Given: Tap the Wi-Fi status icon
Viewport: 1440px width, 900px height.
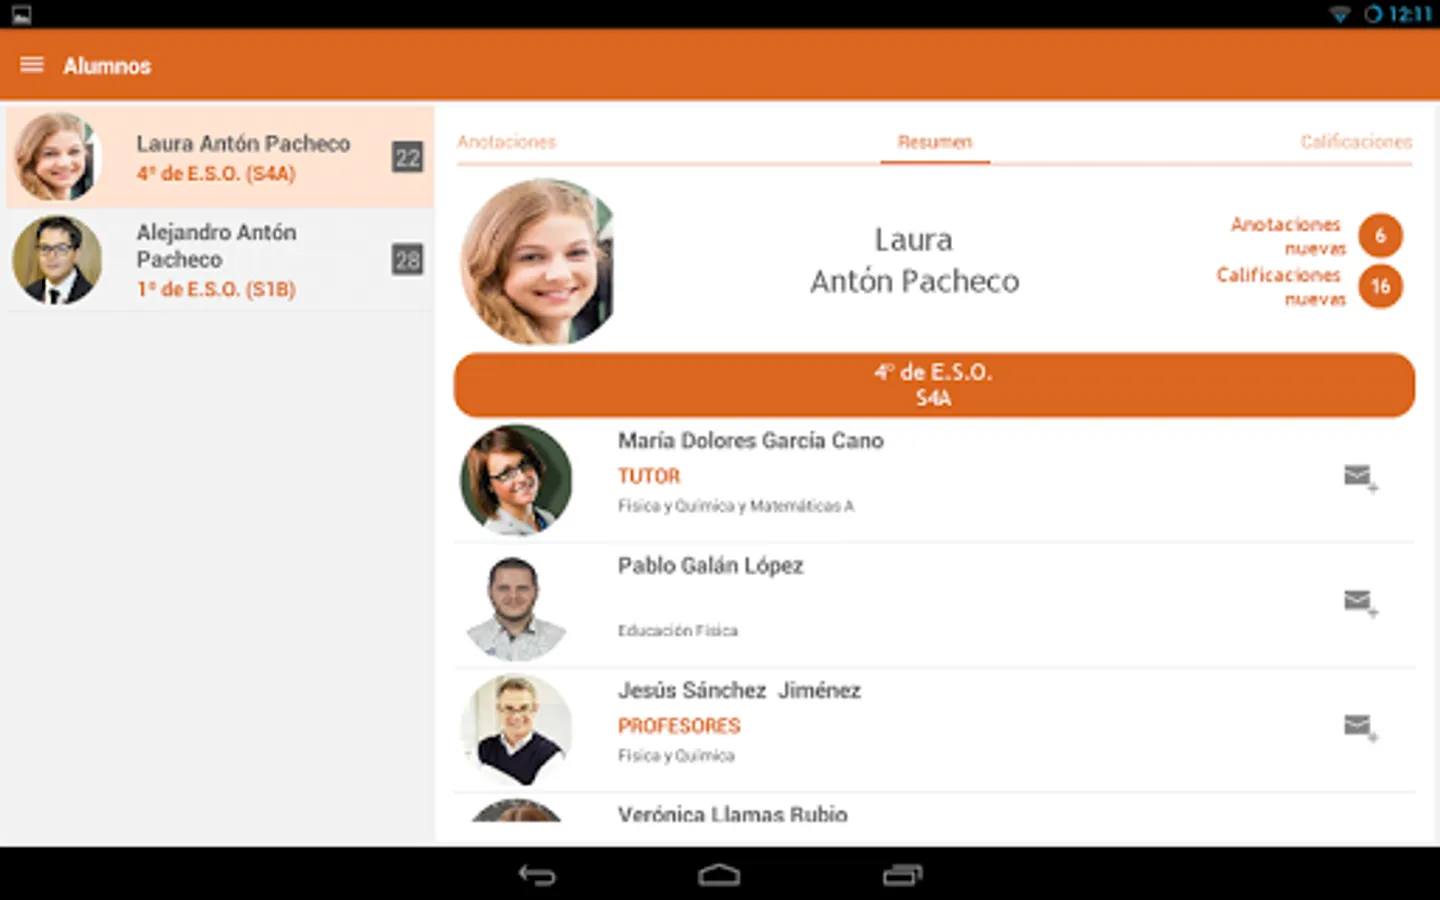Looking at the screenshot, I should point(1340,14).
